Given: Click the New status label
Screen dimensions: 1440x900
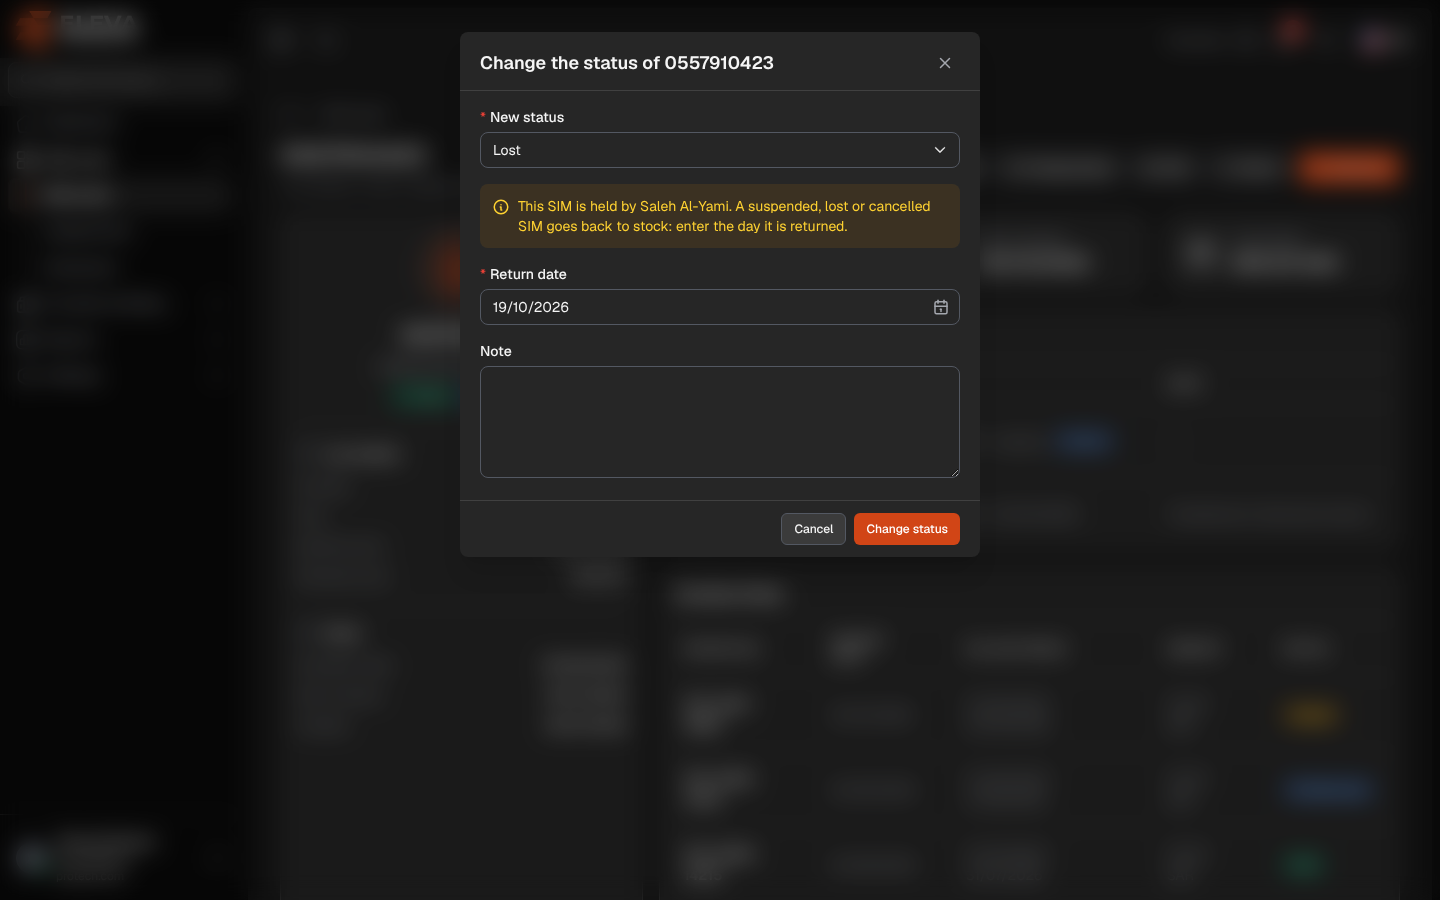Looking at the screenshot, I should (527, 117).
